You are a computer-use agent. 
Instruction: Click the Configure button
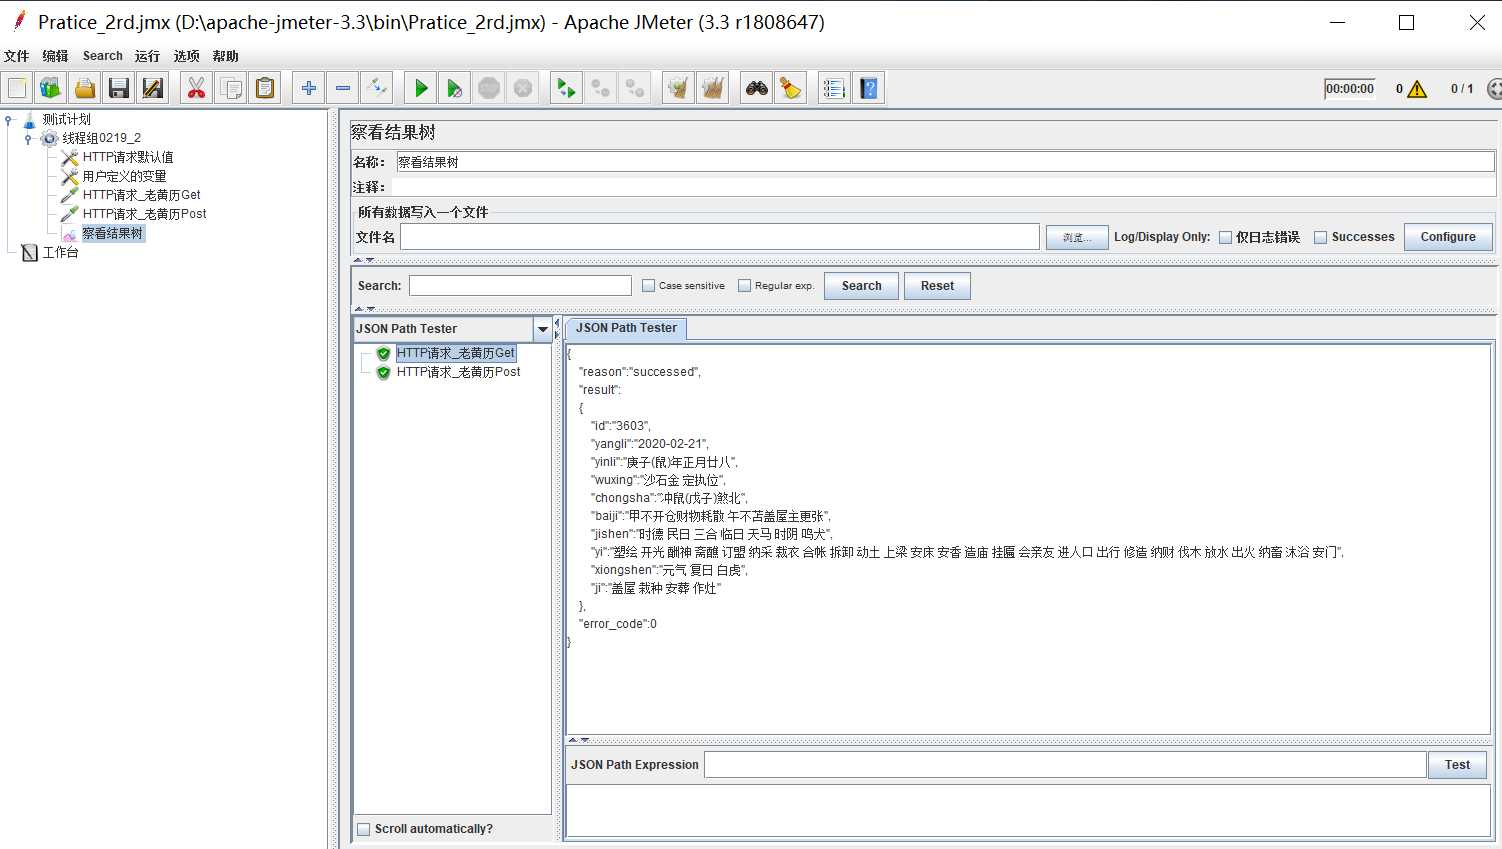(1448, 237)
